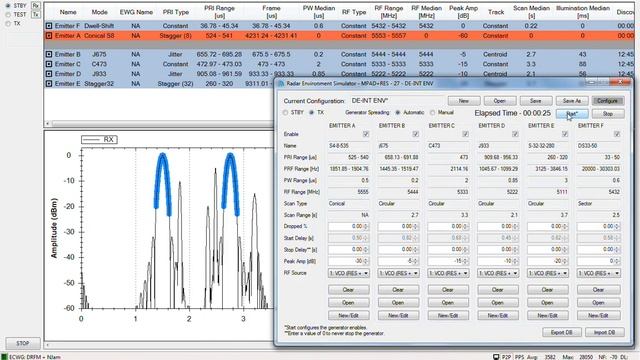Toggle Enable checkbox for Emitter D
Image resolution: width=640 pixels, height=360 pixels.
(515, 134)
